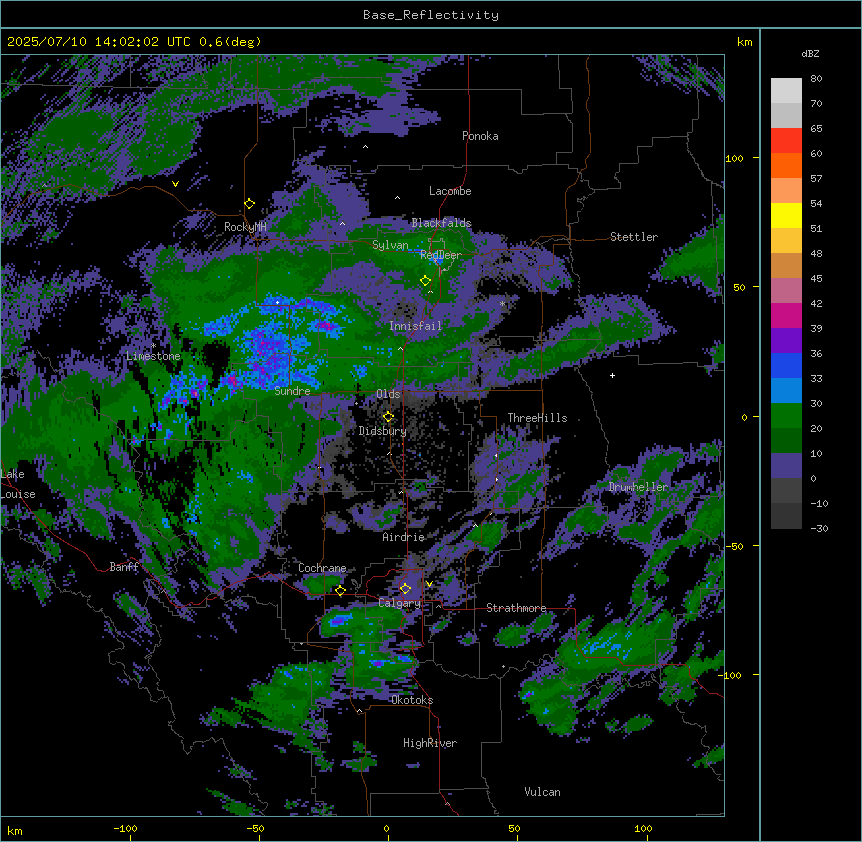
Task: Click the Calgary city label
Action: pos(400,603)
